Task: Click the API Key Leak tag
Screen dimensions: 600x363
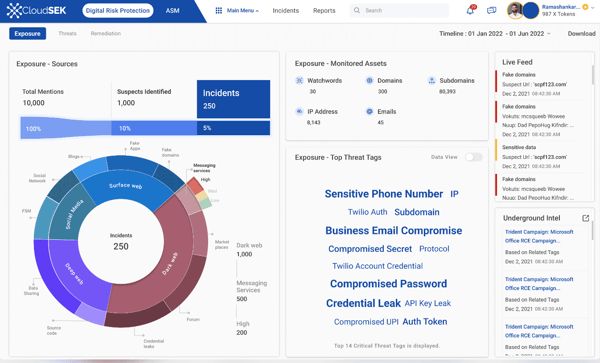Action: coord(428,303)
